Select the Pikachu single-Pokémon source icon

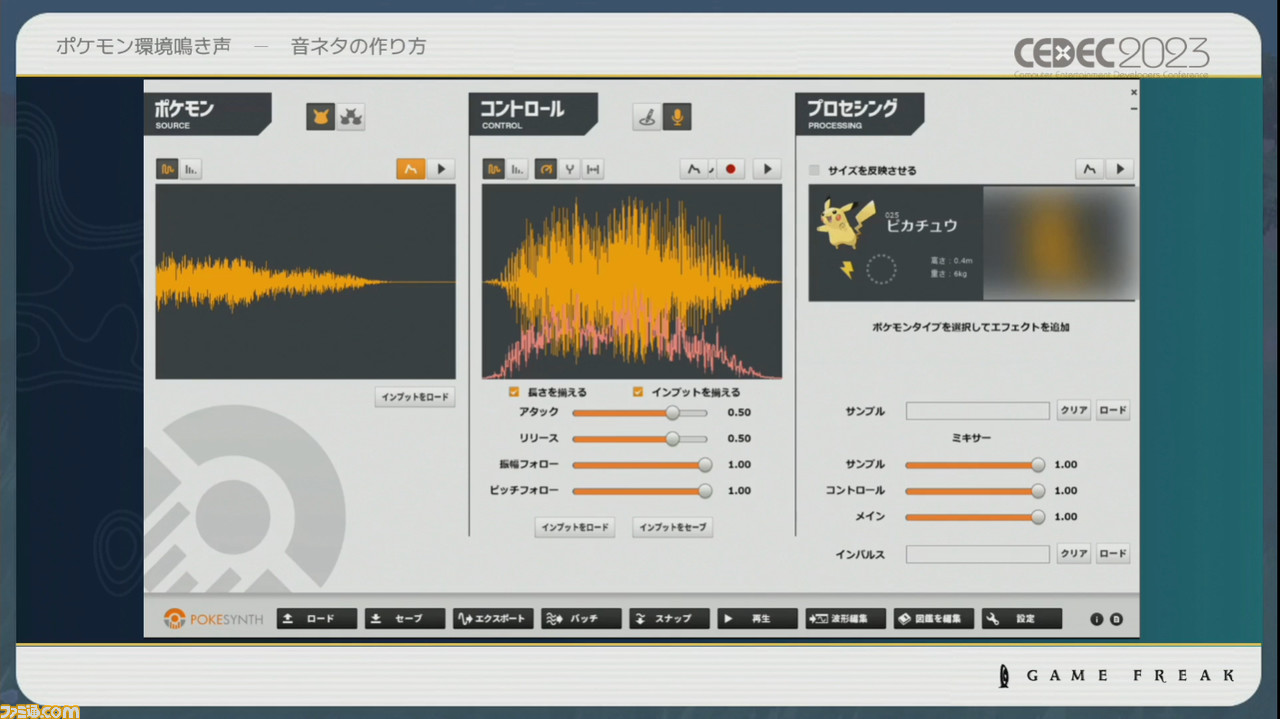[x=322, y=114]
